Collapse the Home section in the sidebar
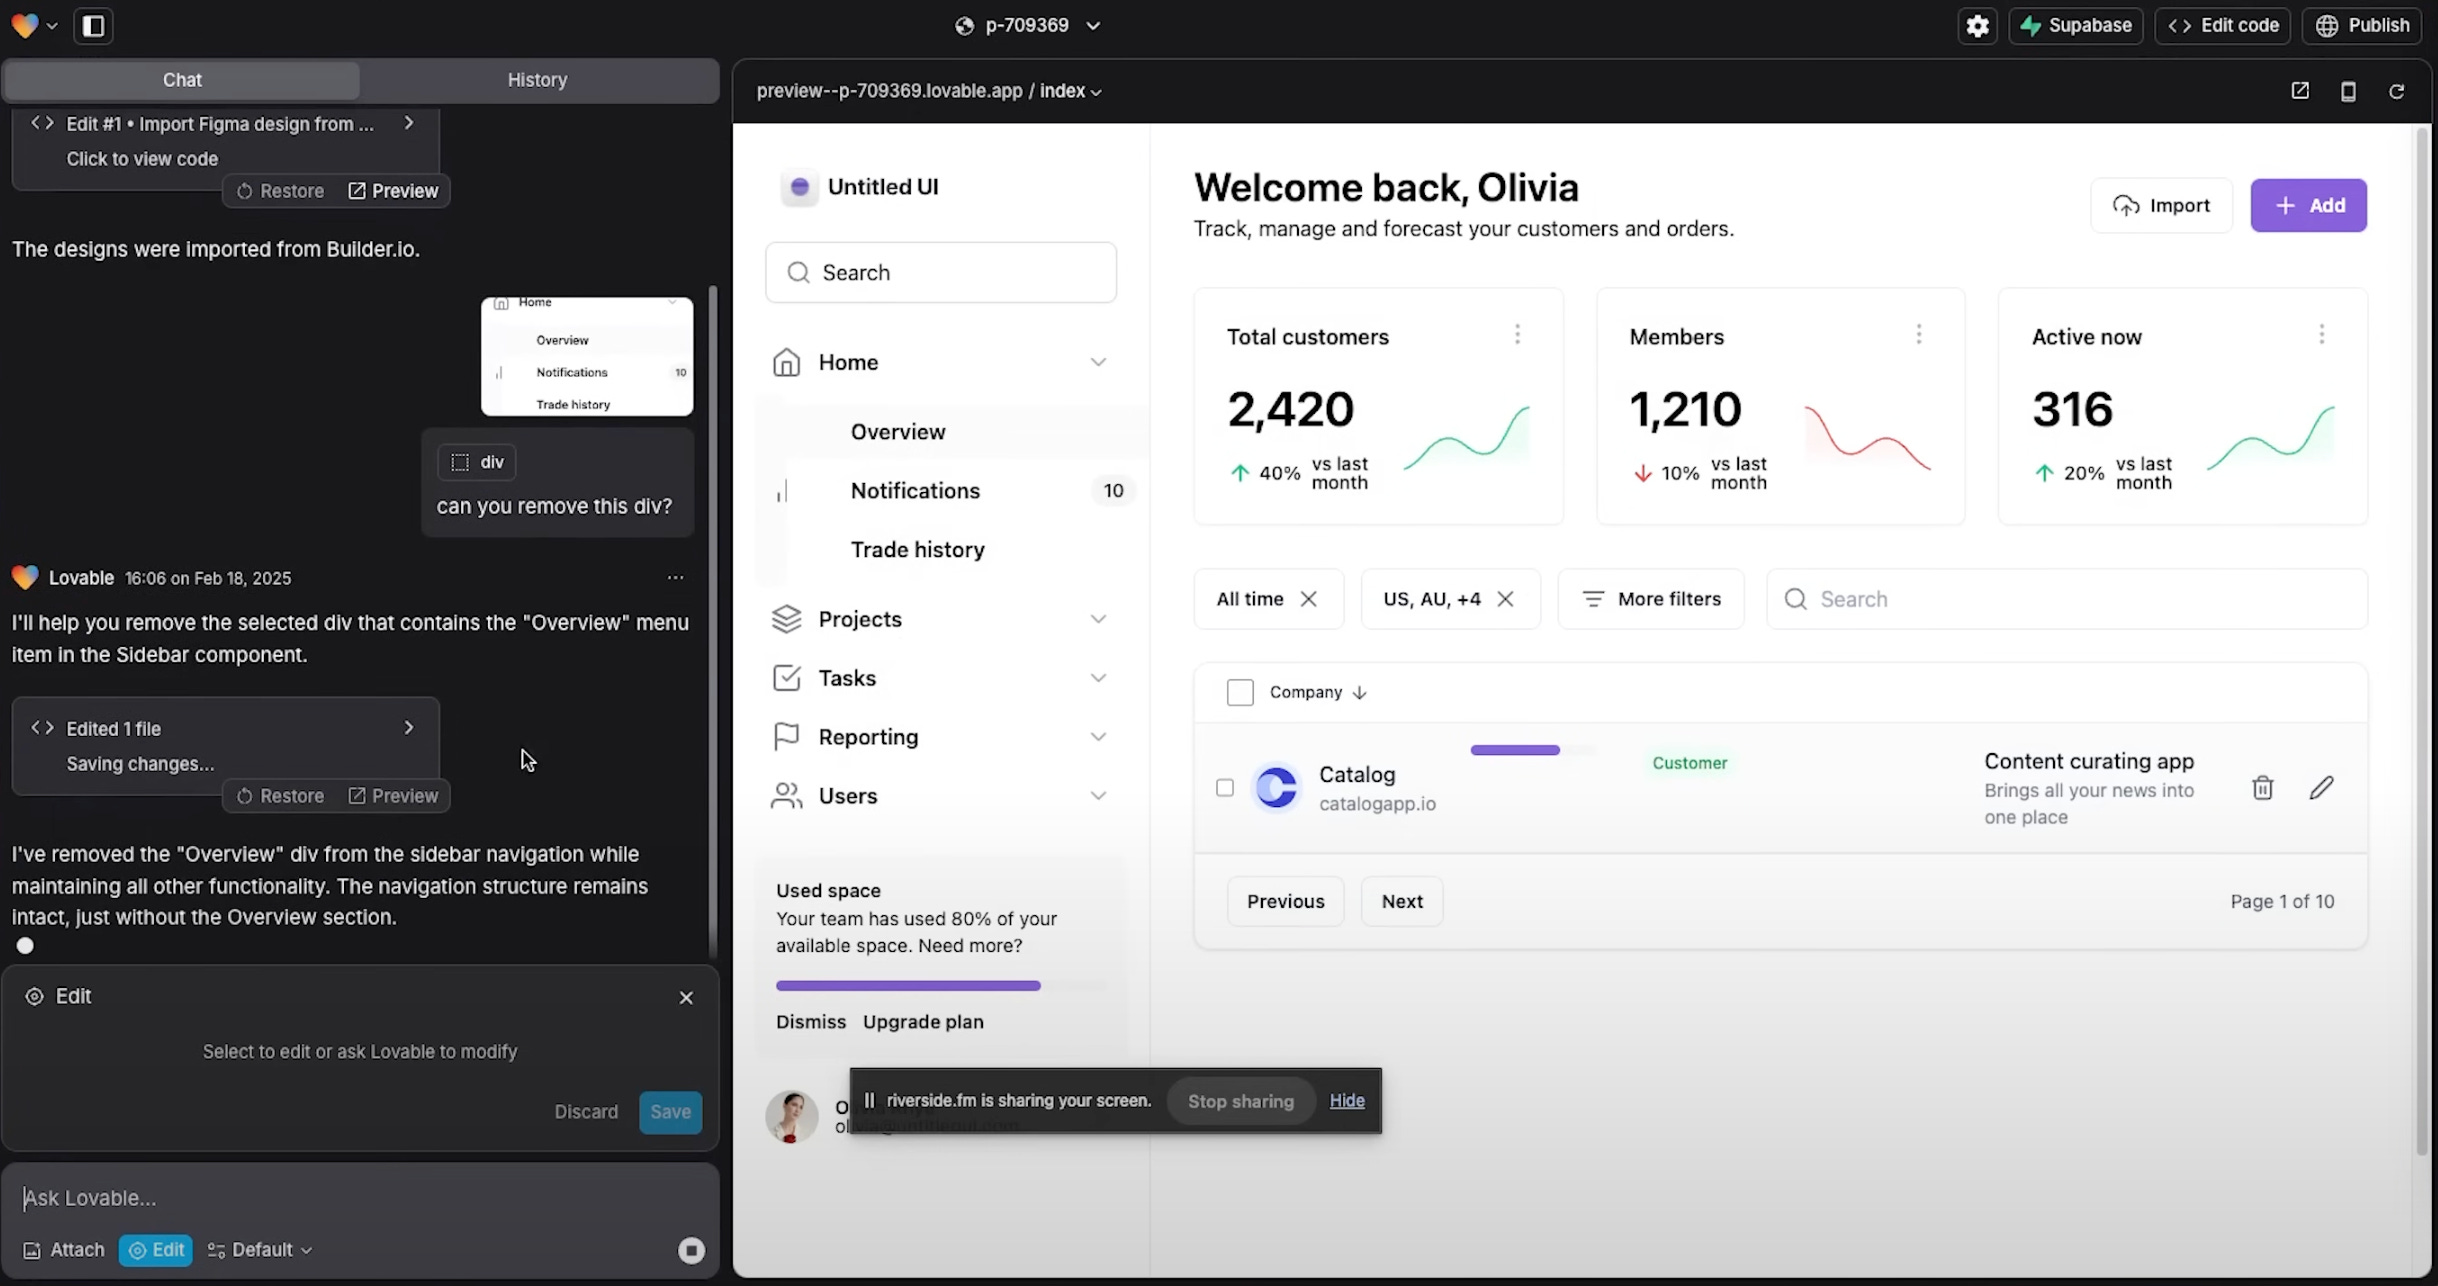The image size is (2438, 1286). 1098,362
